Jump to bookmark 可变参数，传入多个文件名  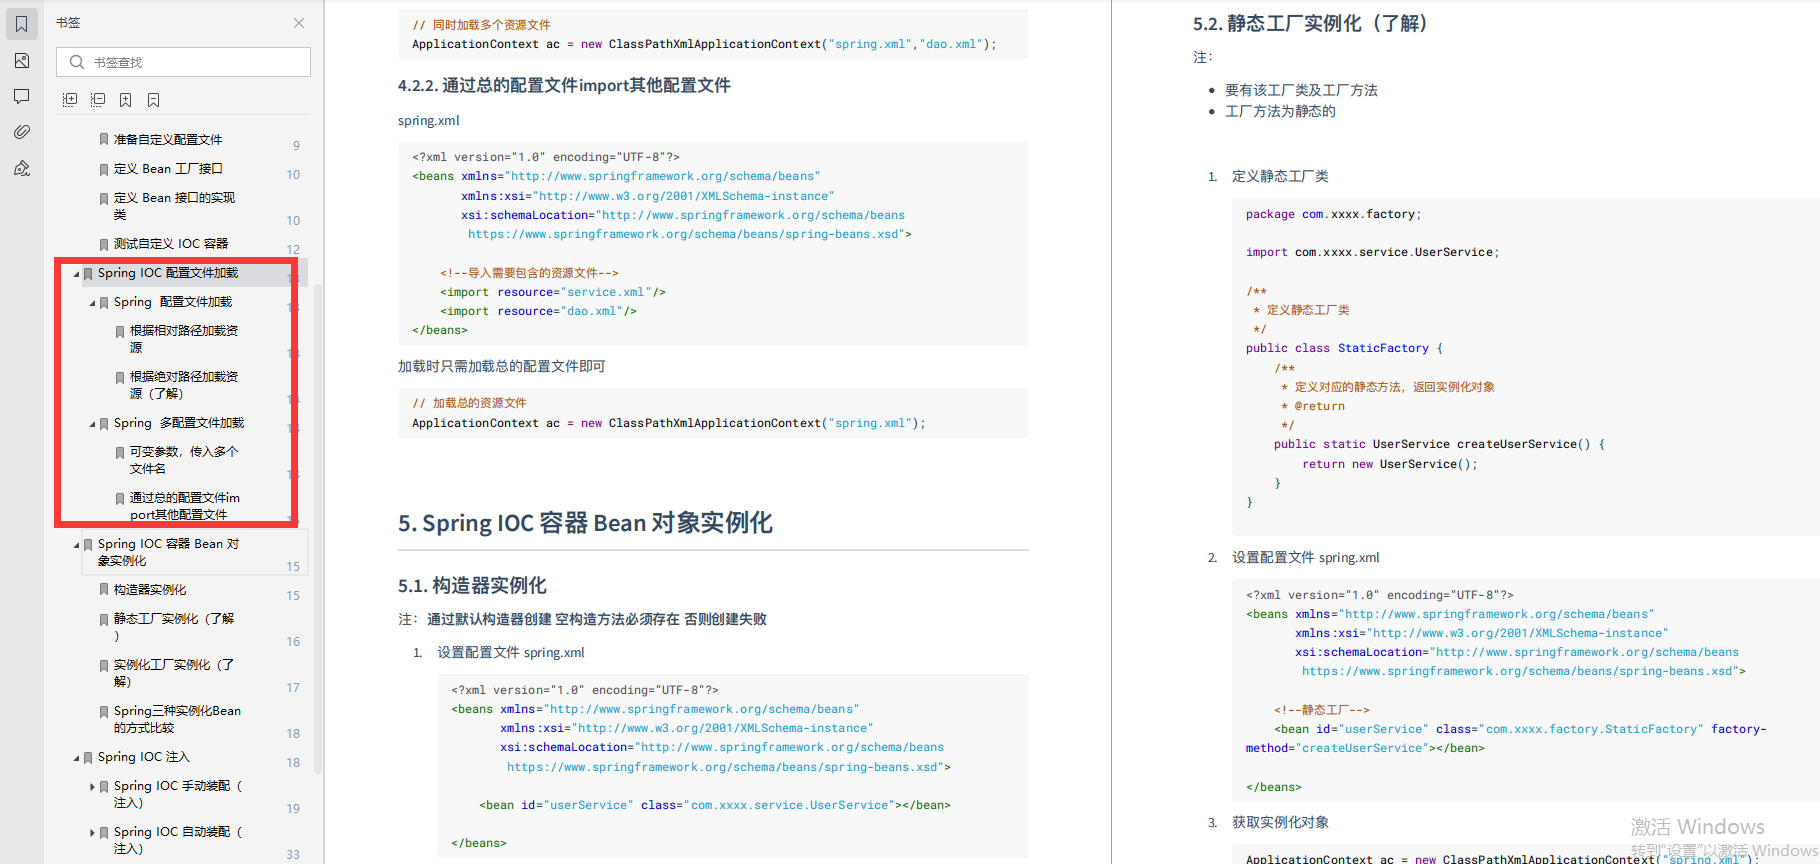pyautogui.click(x=184, y=460)
